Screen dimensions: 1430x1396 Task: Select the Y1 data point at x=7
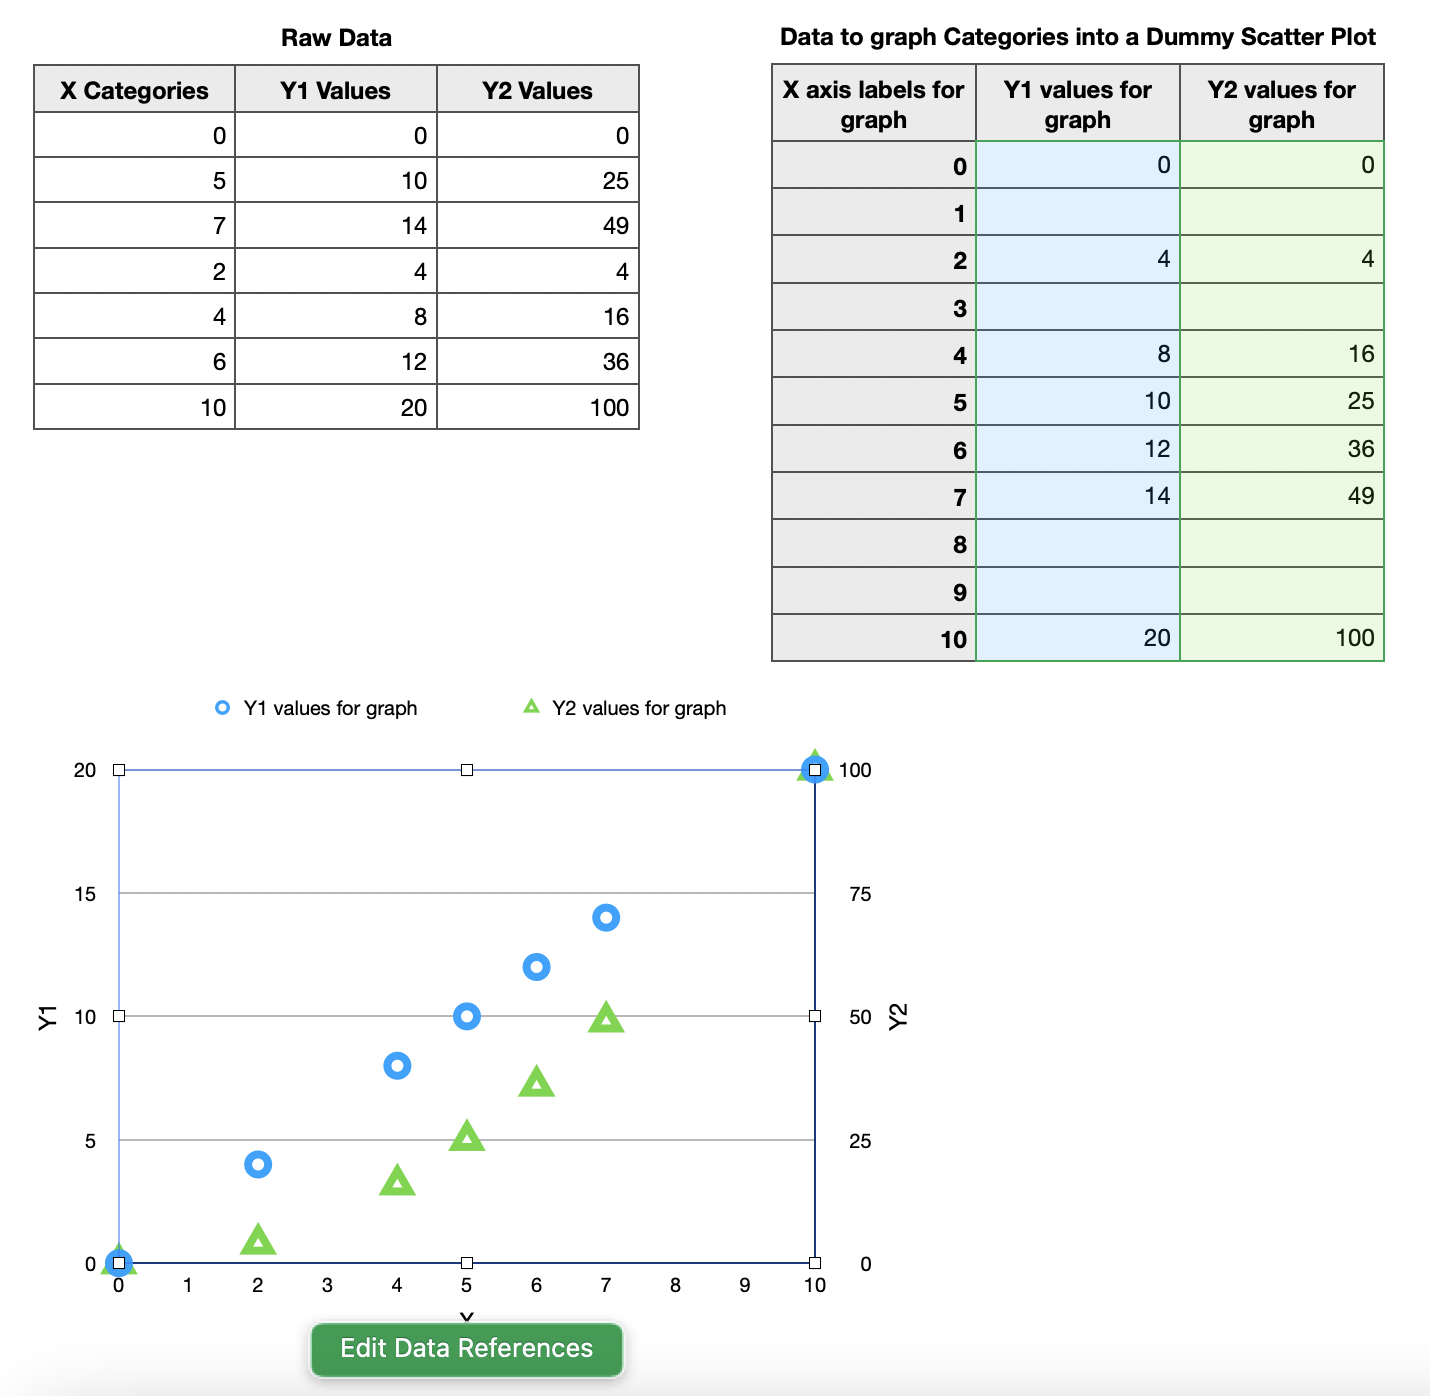tap(606, 916)
